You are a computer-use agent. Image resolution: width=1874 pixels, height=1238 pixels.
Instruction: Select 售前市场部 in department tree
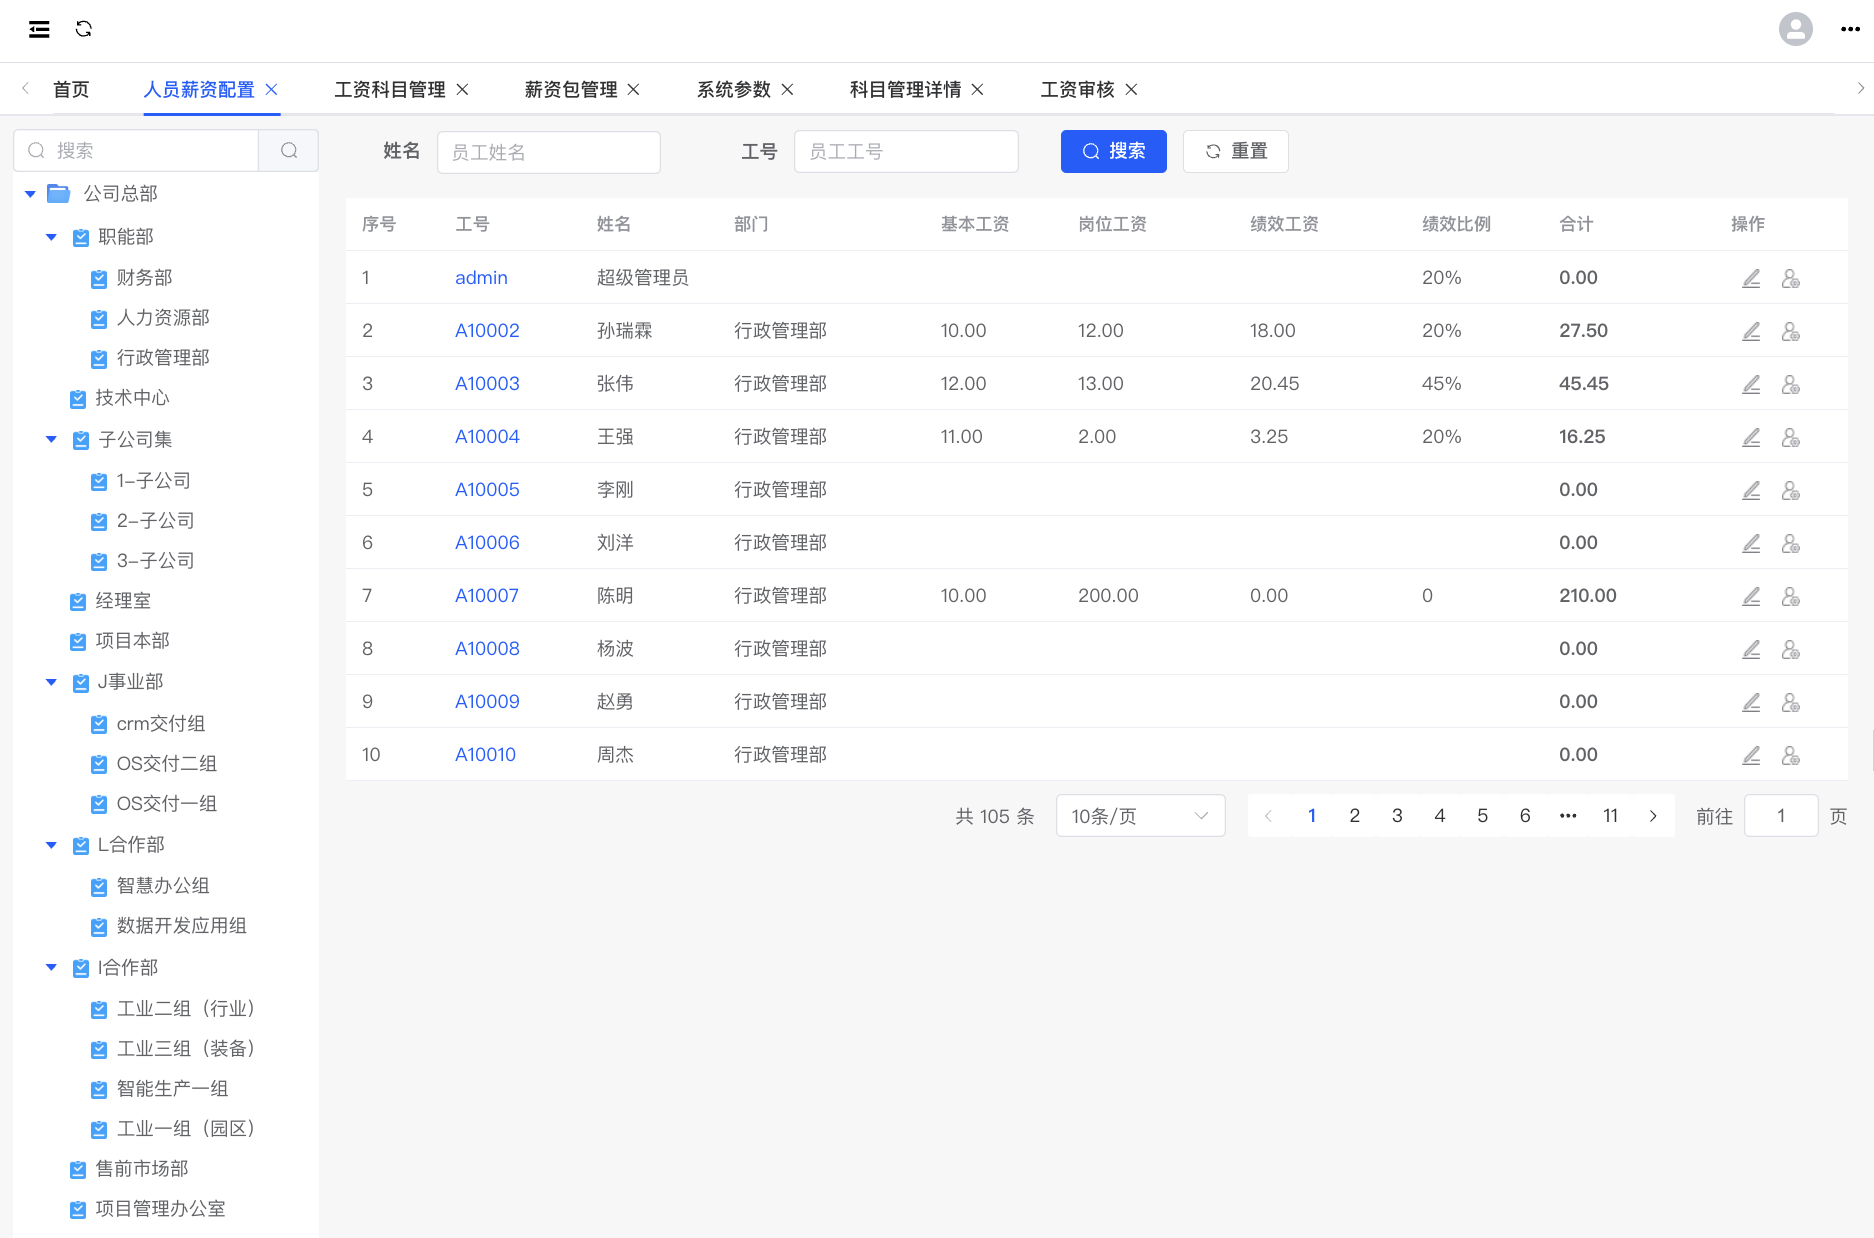pyautogui.click(x=141, y=1169)
